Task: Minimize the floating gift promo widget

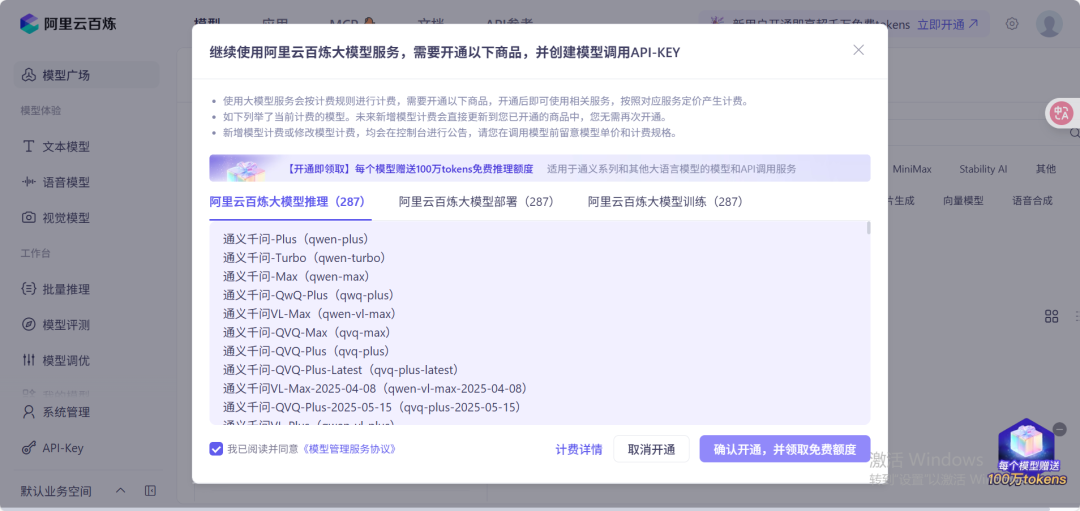Action: tap(1060, 429)
